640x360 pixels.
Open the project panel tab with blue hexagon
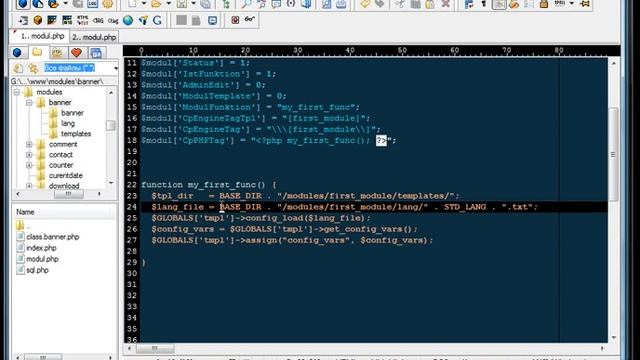click(x=18, y=53)
